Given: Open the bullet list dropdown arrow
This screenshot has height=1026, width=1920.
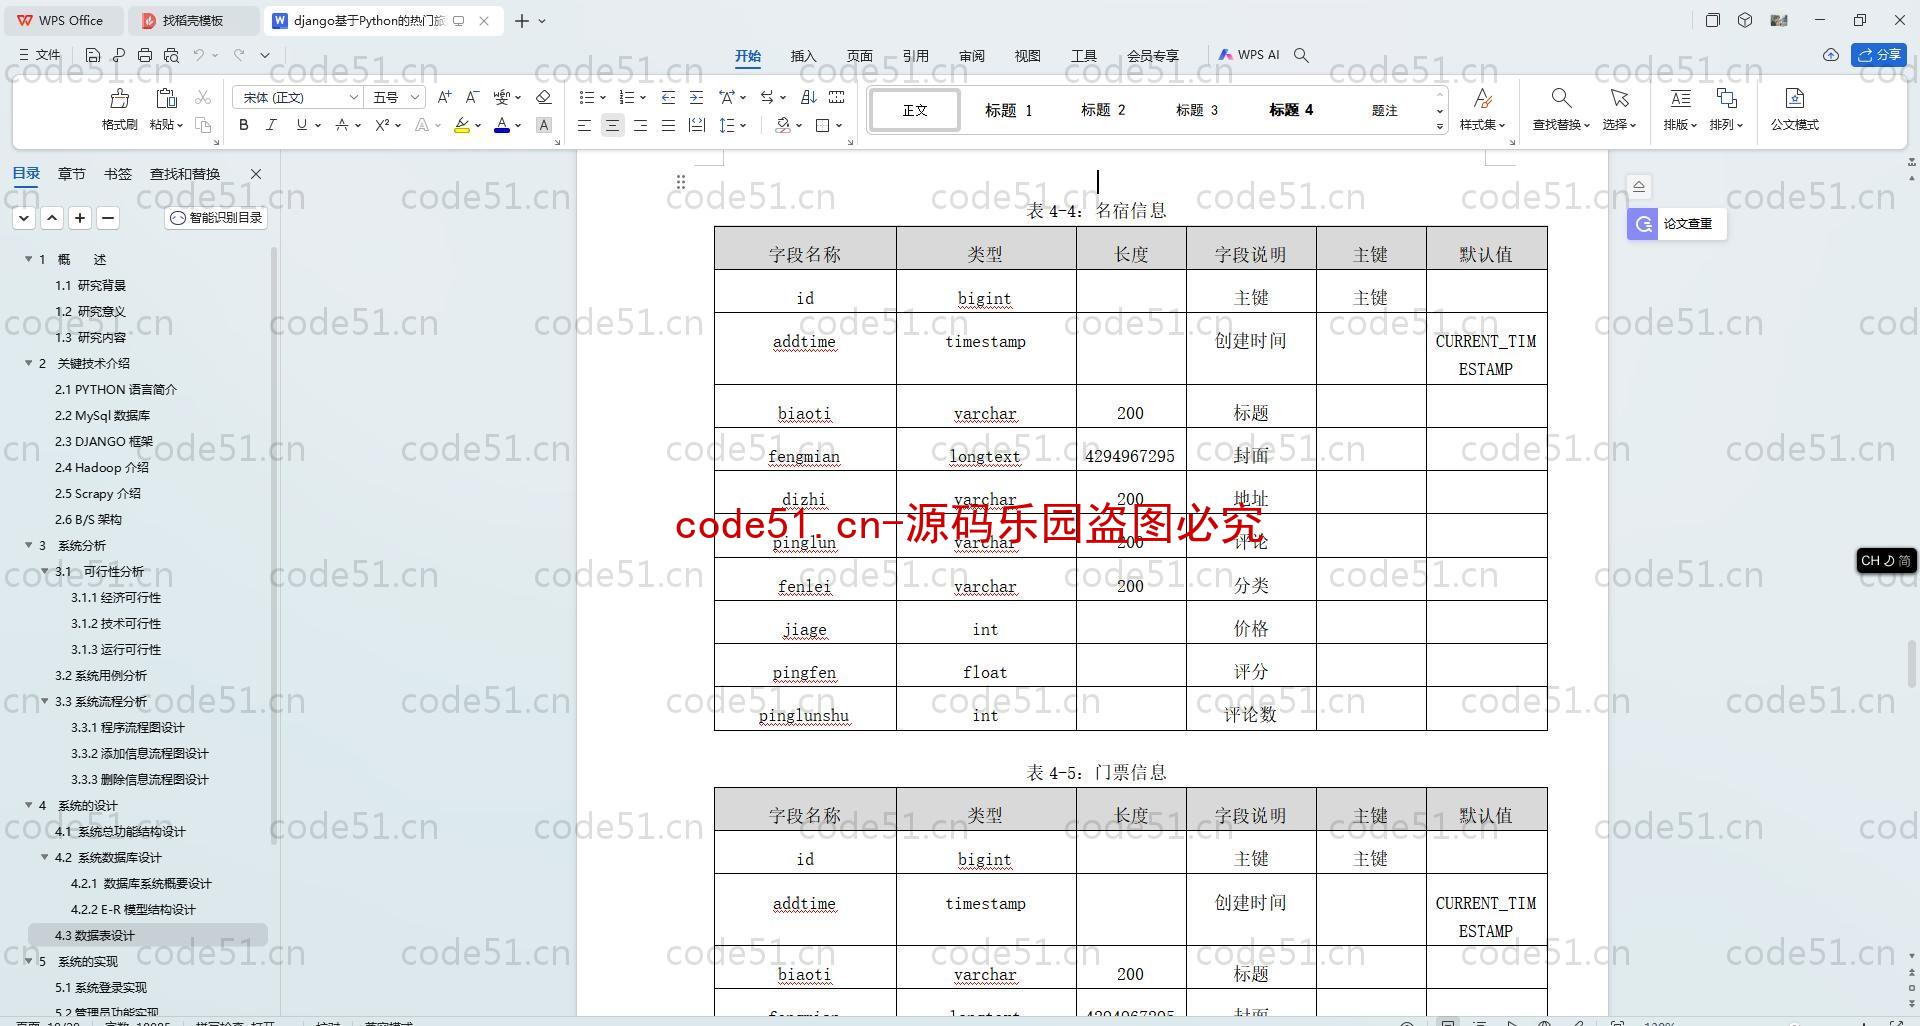Looking at the screenshot, I should click(603, 98).
